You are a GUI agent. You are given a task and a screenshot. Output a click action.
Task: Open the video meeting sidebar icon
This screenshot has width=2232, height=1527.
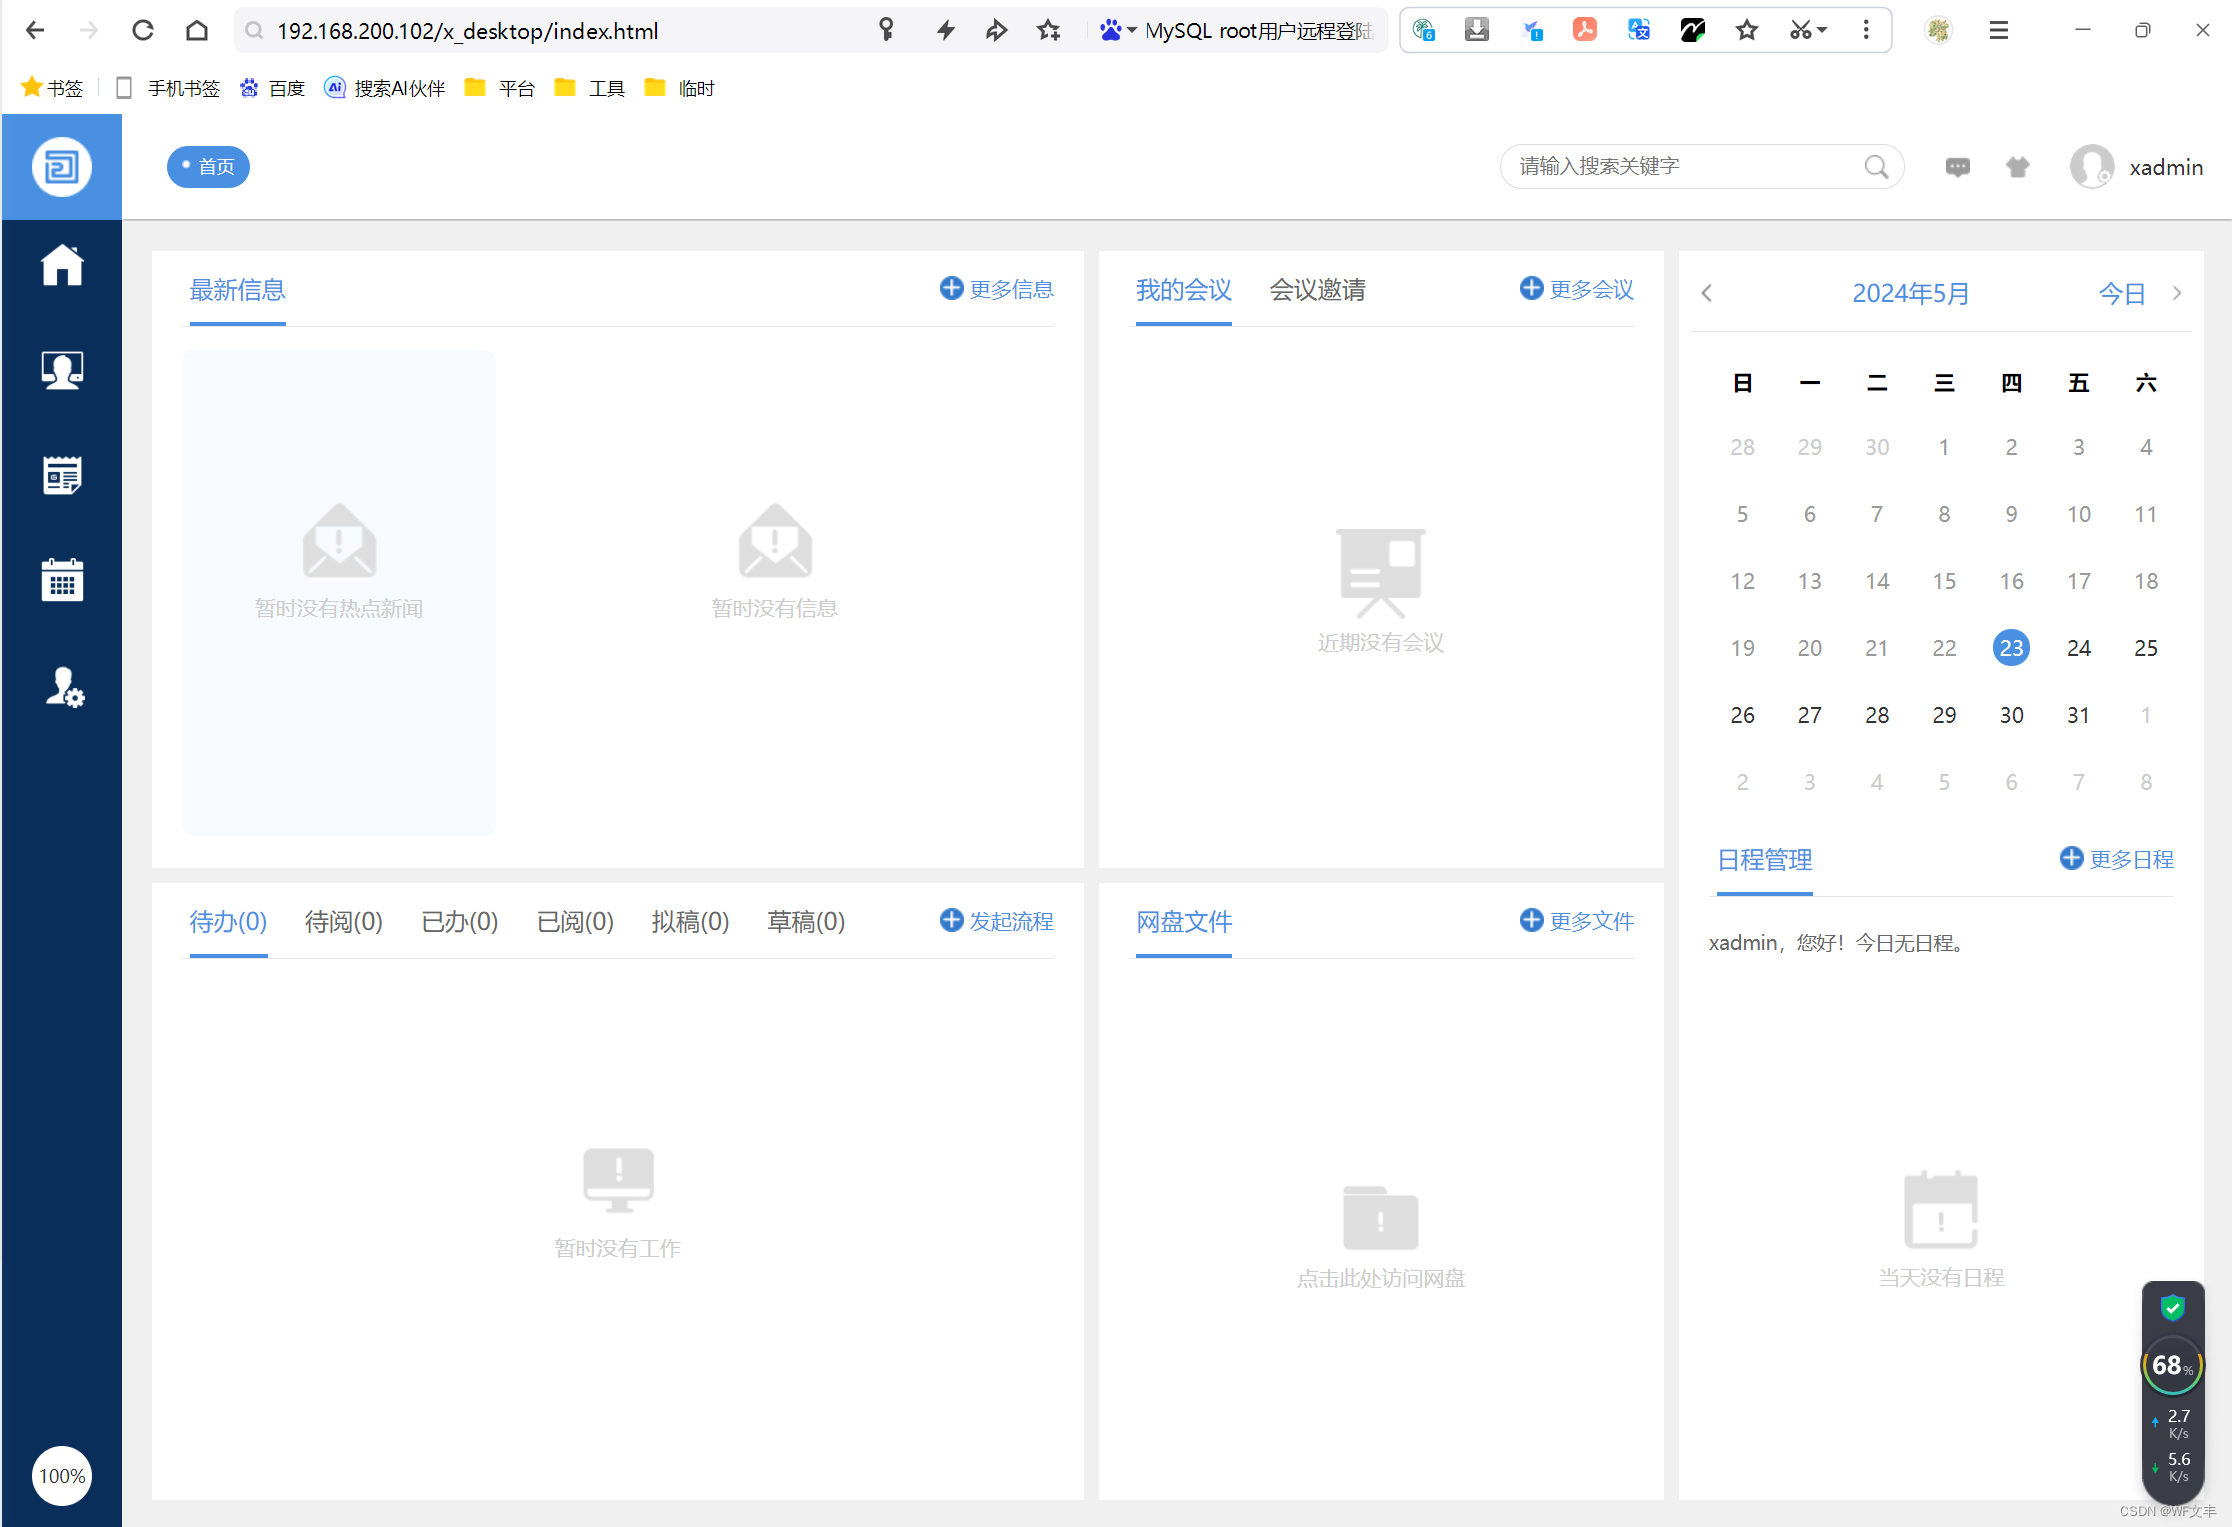(62, 370)
